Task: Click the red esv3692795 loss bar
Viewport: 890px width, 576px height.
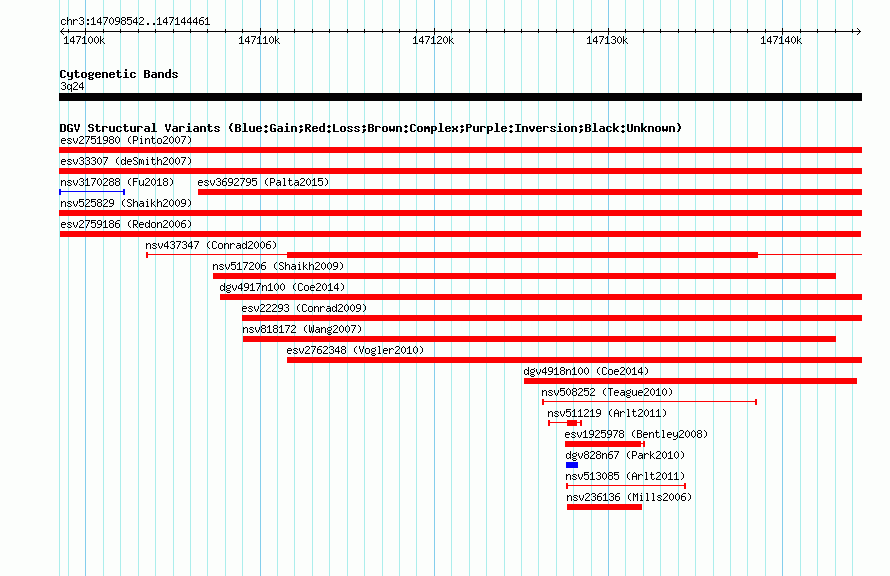Action: (x=530, y=192)
